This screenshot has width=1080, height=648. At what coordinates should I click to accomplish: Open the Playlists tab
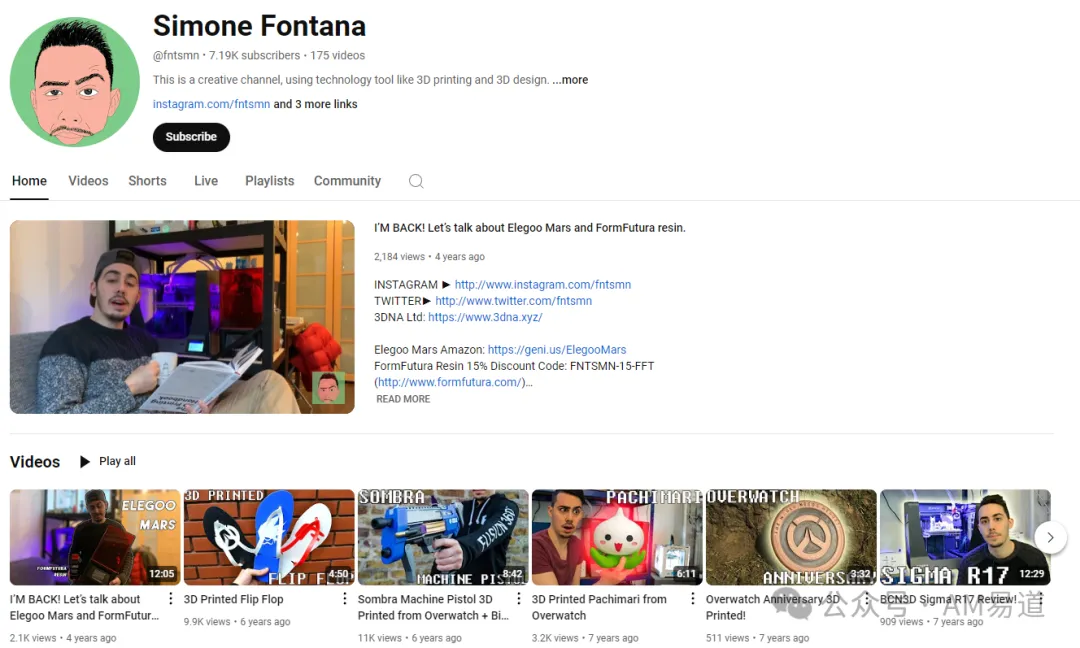coord(269,181)
